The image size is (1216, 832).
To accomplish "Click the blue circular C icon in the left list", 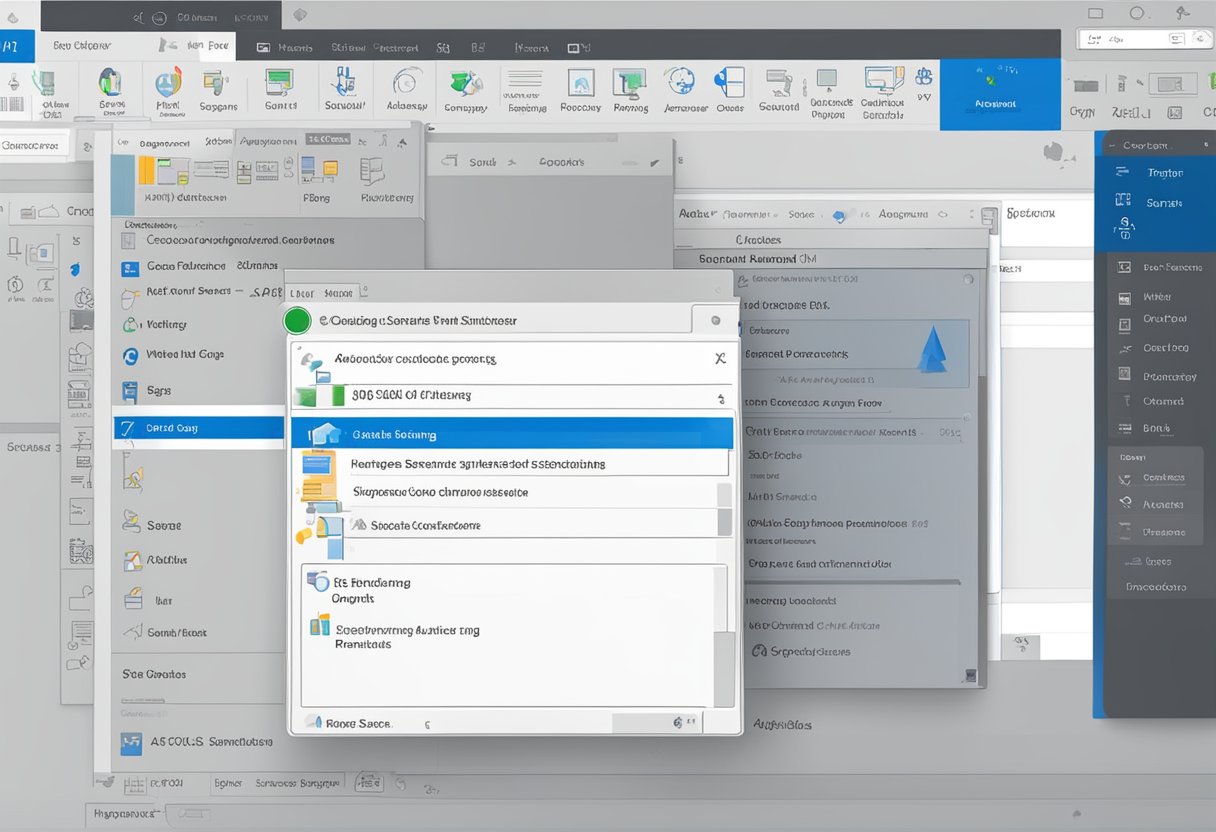I will (x=130, y=355).
